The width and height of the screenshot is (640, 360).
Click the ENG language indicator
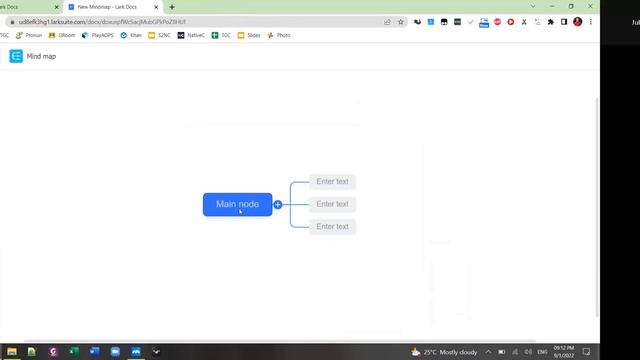click(542, 352)
